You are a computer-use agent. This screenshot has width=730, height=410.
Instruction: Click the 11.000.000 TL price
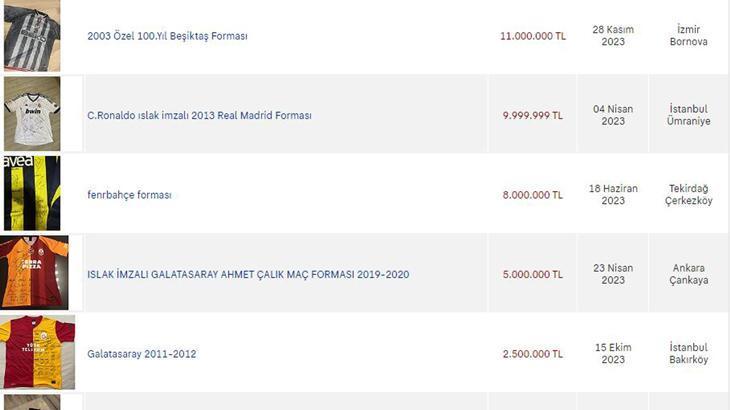click(x=532, y=36)
